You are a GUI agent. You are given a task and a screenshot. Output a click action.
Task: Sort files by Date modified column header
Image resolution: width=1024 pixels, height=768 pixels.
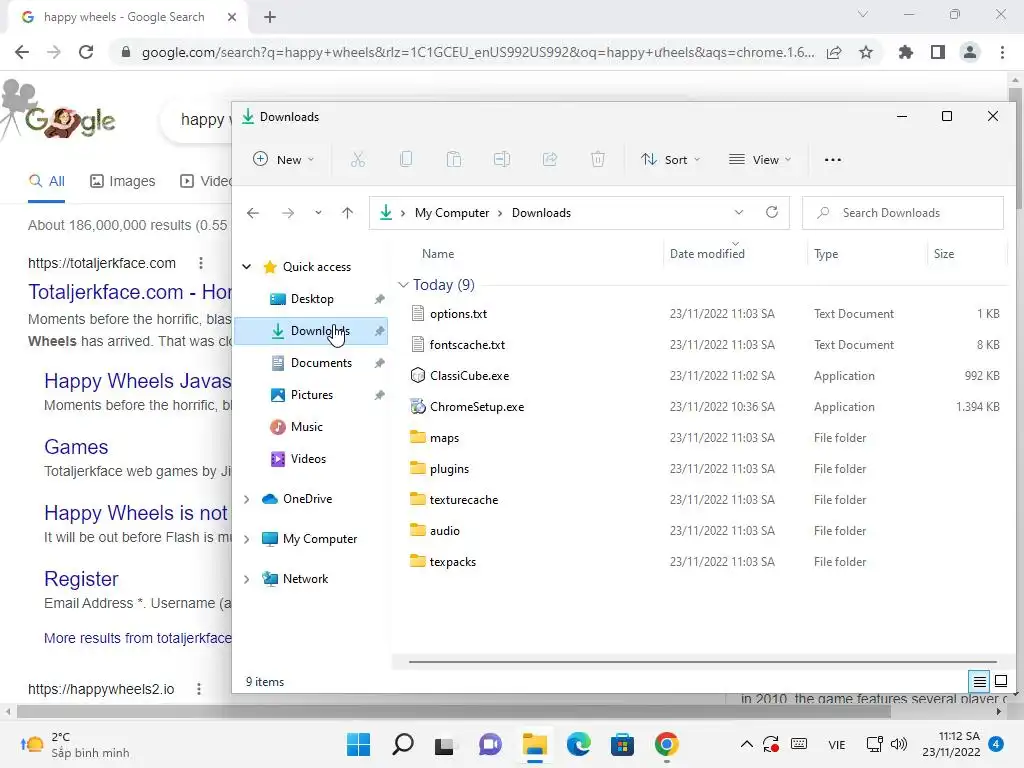point(707,254)
